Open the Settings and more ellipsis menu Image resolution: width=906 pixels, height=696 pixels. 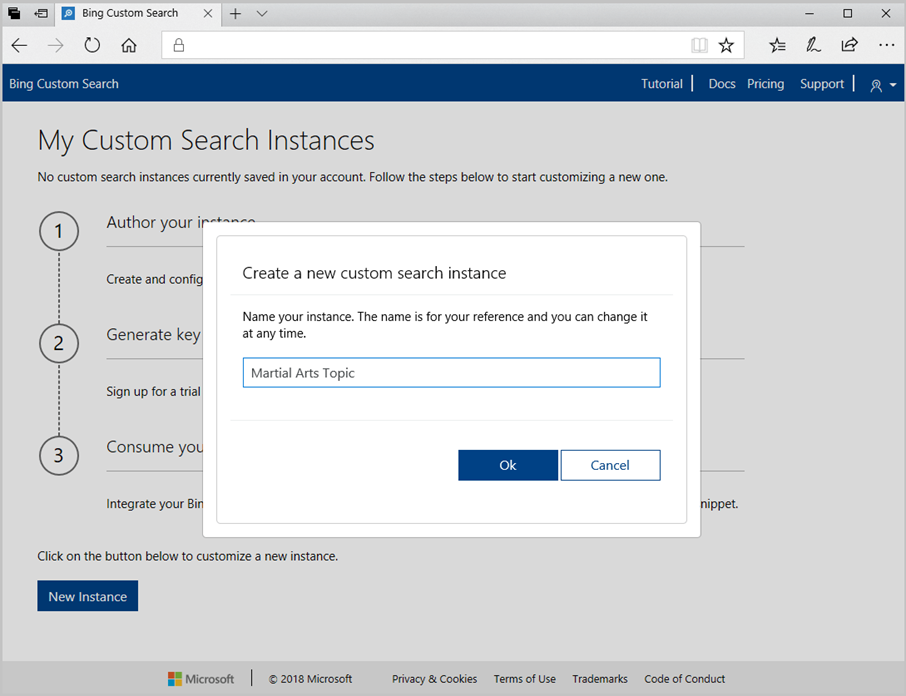tap(887, 45)
